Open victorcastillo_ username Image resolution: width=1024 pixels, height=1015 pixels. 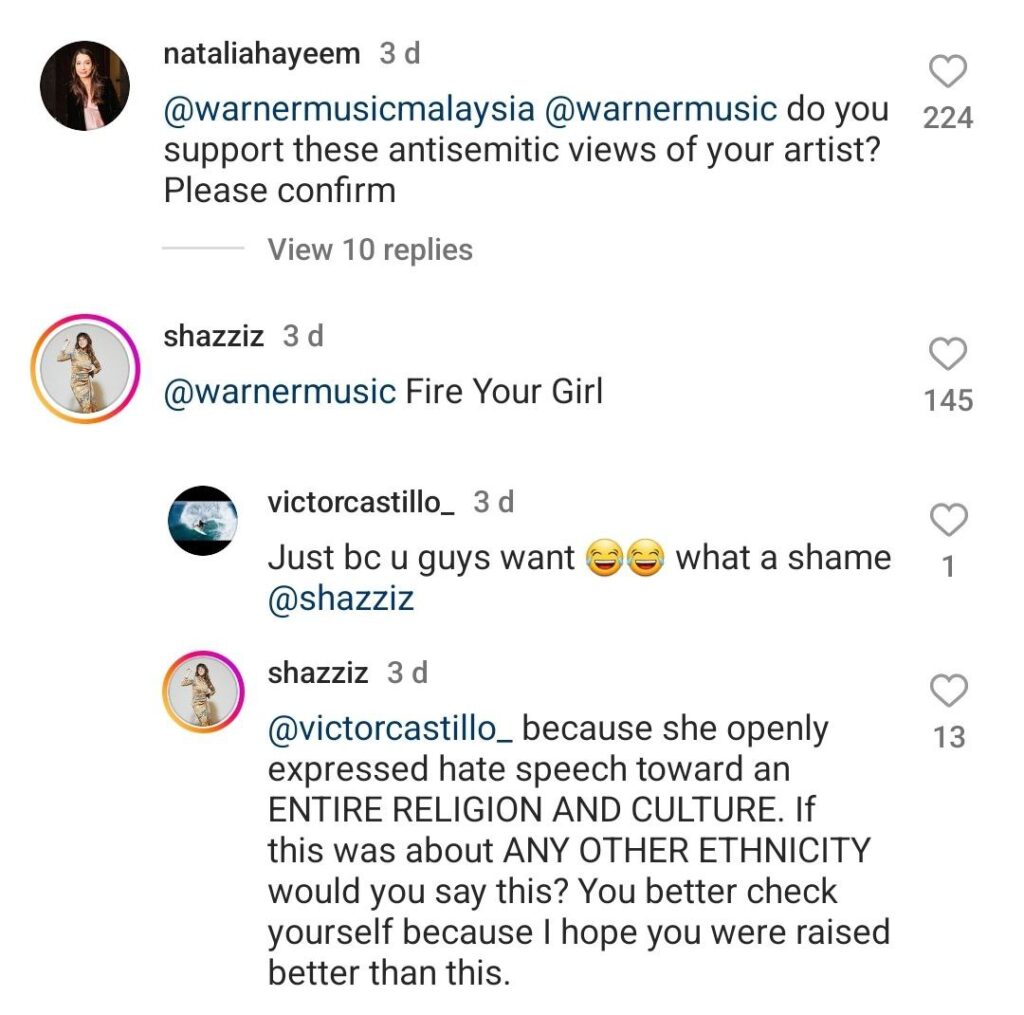click(x=362, y=502)
